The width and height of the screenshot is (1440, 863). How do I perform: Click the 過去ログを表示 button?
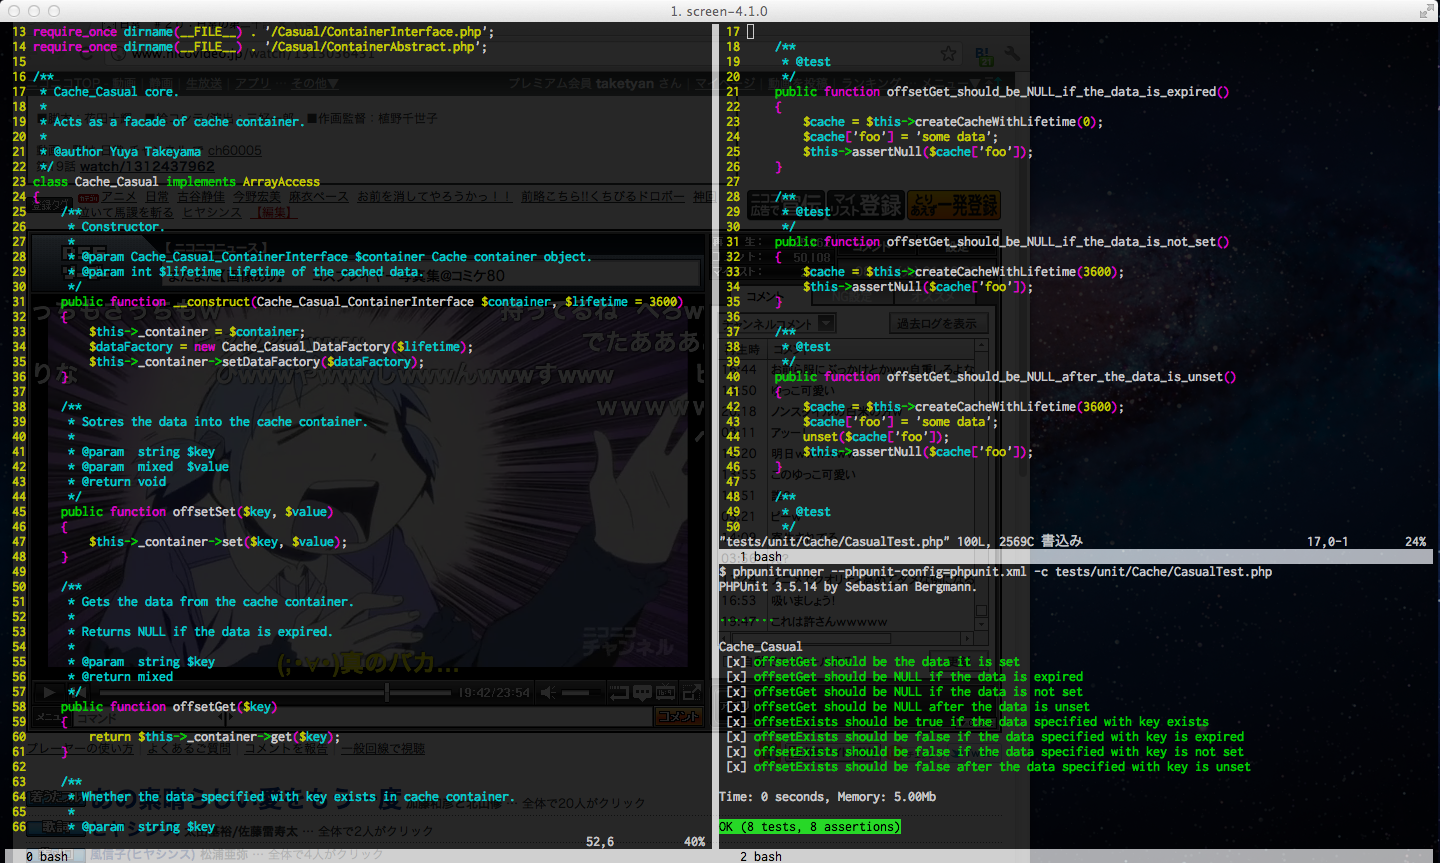937,323
